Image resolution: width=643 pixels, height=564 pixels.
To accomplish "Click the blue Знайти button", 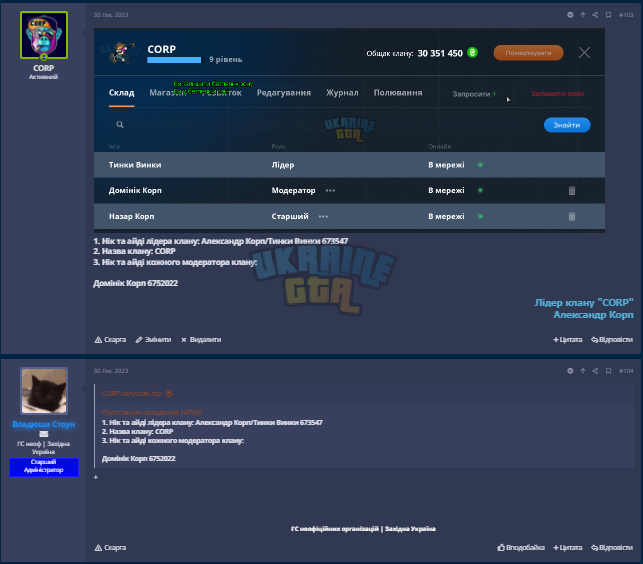I will click(567, 125).
